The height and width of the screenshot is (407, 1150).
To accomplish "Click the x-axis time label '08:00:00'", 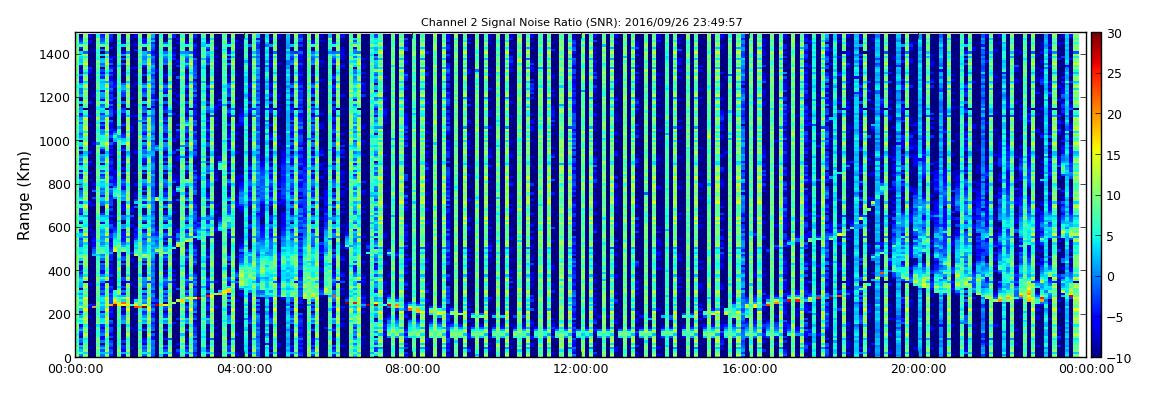I will coord(413,370).
